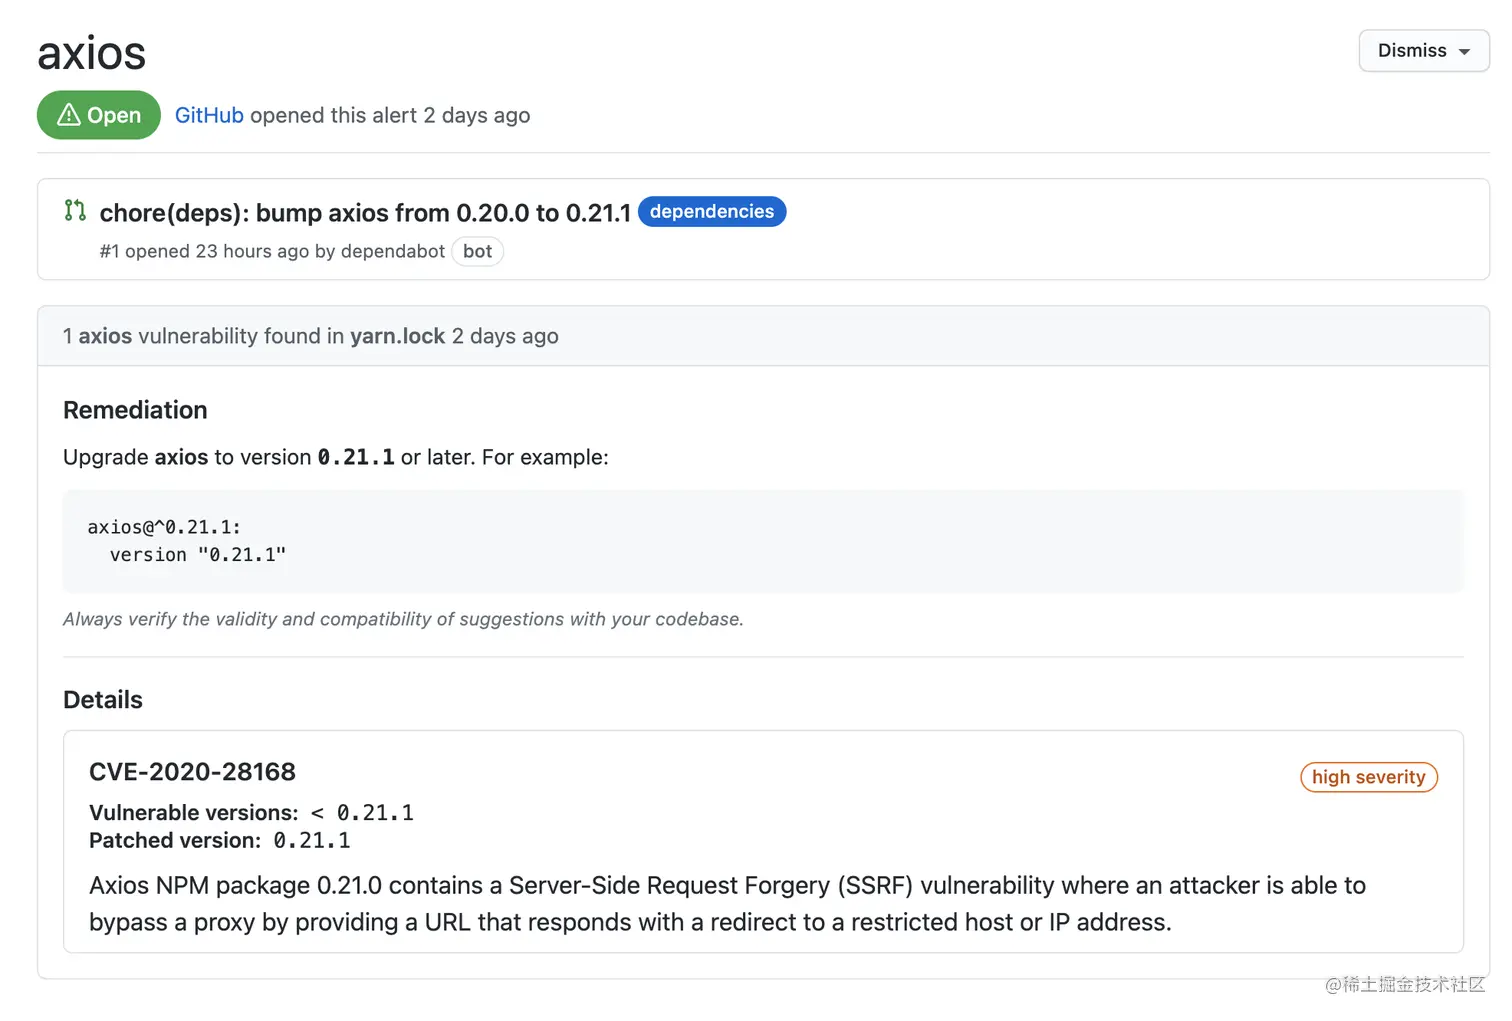
Task: Click the high severity badge
Action: (x=1368, y=777)
